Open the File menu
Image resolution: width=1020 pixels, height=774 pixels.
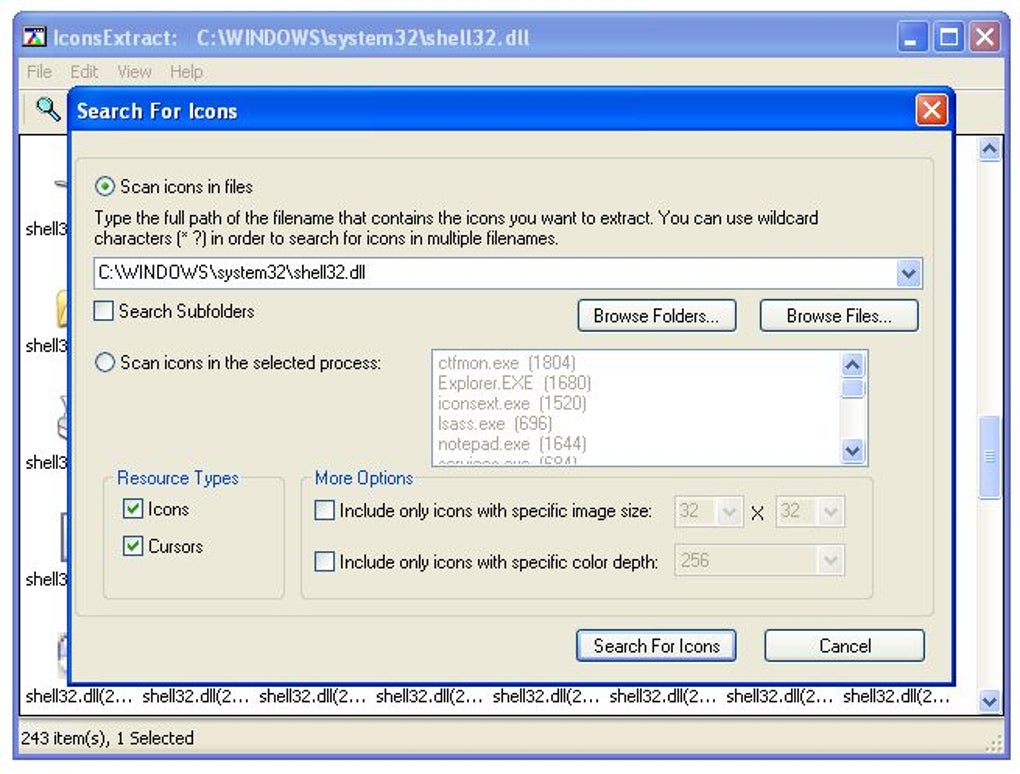click(x=39, y=72)
